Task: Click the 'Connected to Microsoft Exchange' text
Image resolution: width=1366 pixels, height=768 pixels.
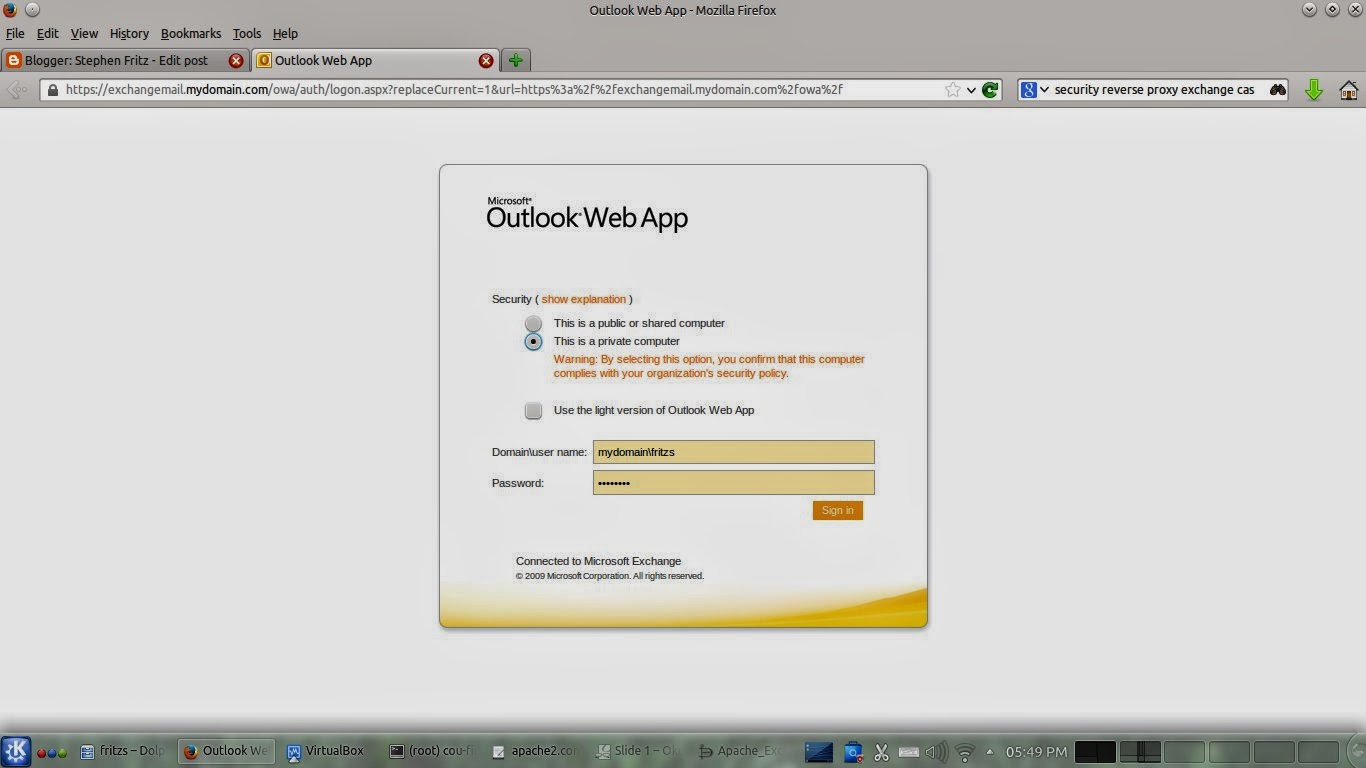Action: coord(598,562)
